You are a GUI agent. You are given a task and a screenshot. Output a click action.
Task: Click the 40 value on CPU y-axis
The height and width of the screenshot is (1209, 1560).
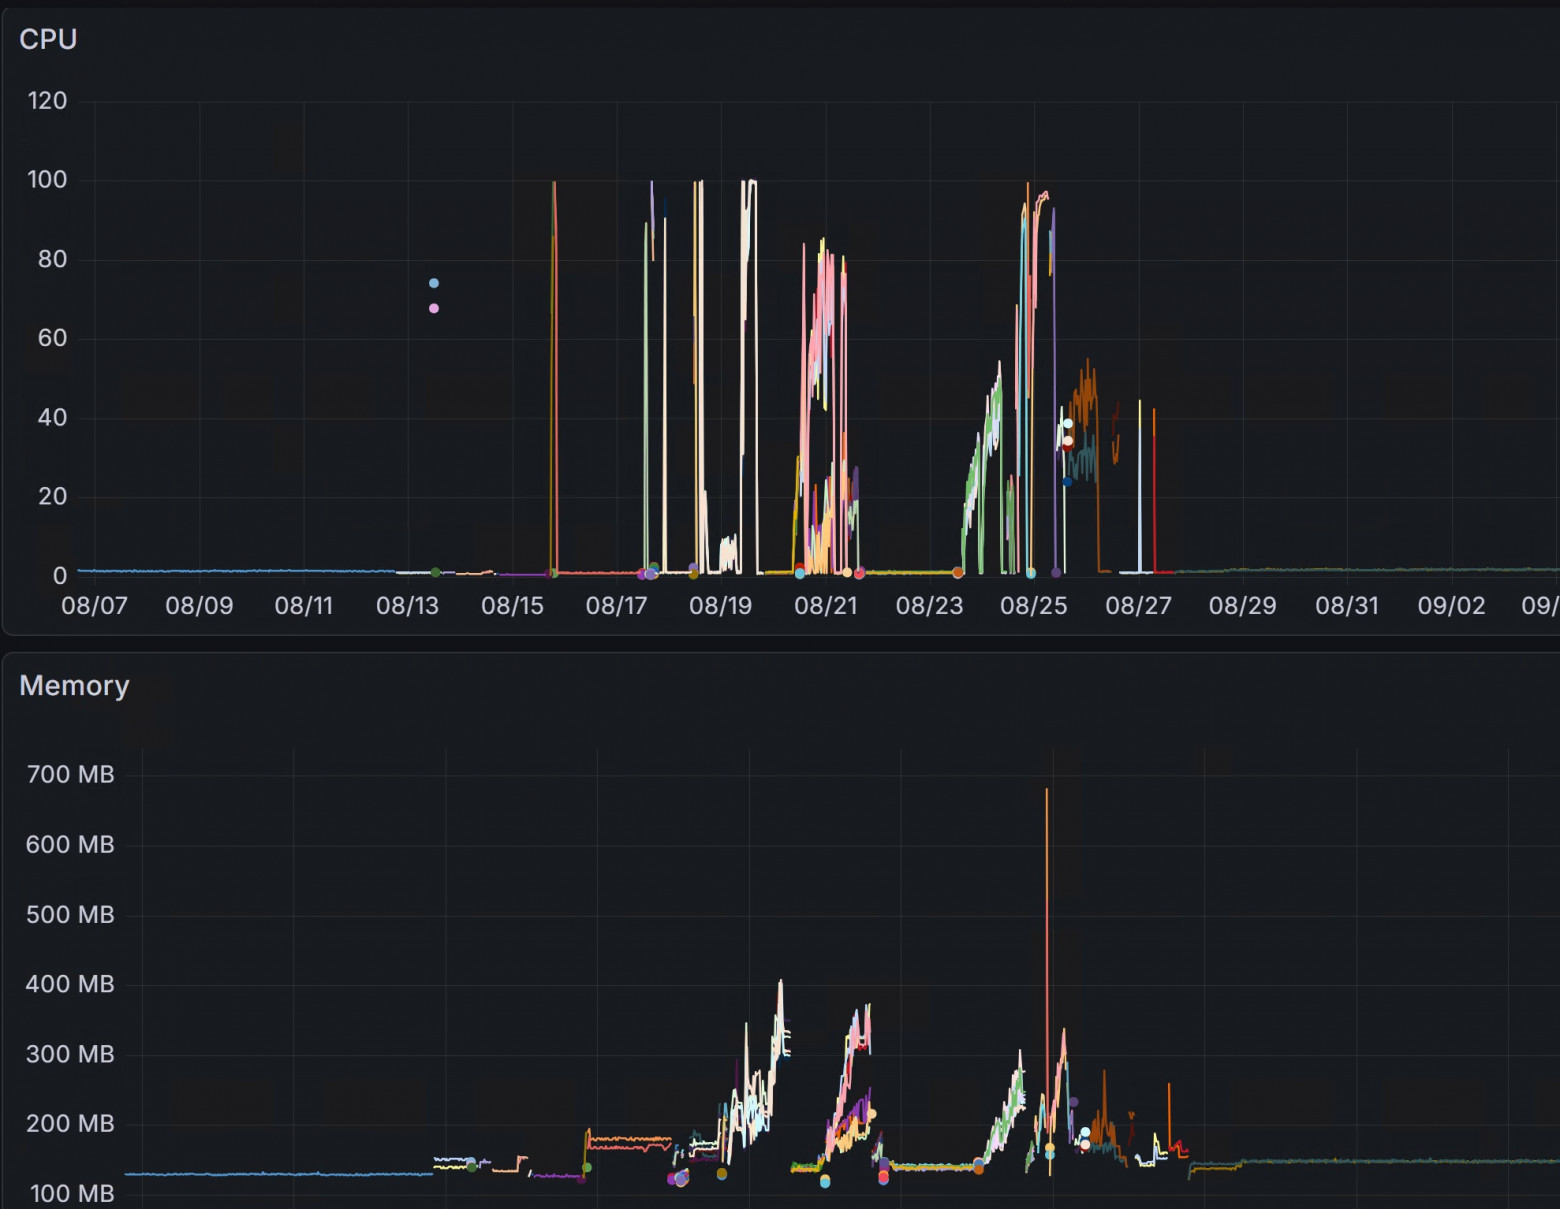[x=52, y=417]
